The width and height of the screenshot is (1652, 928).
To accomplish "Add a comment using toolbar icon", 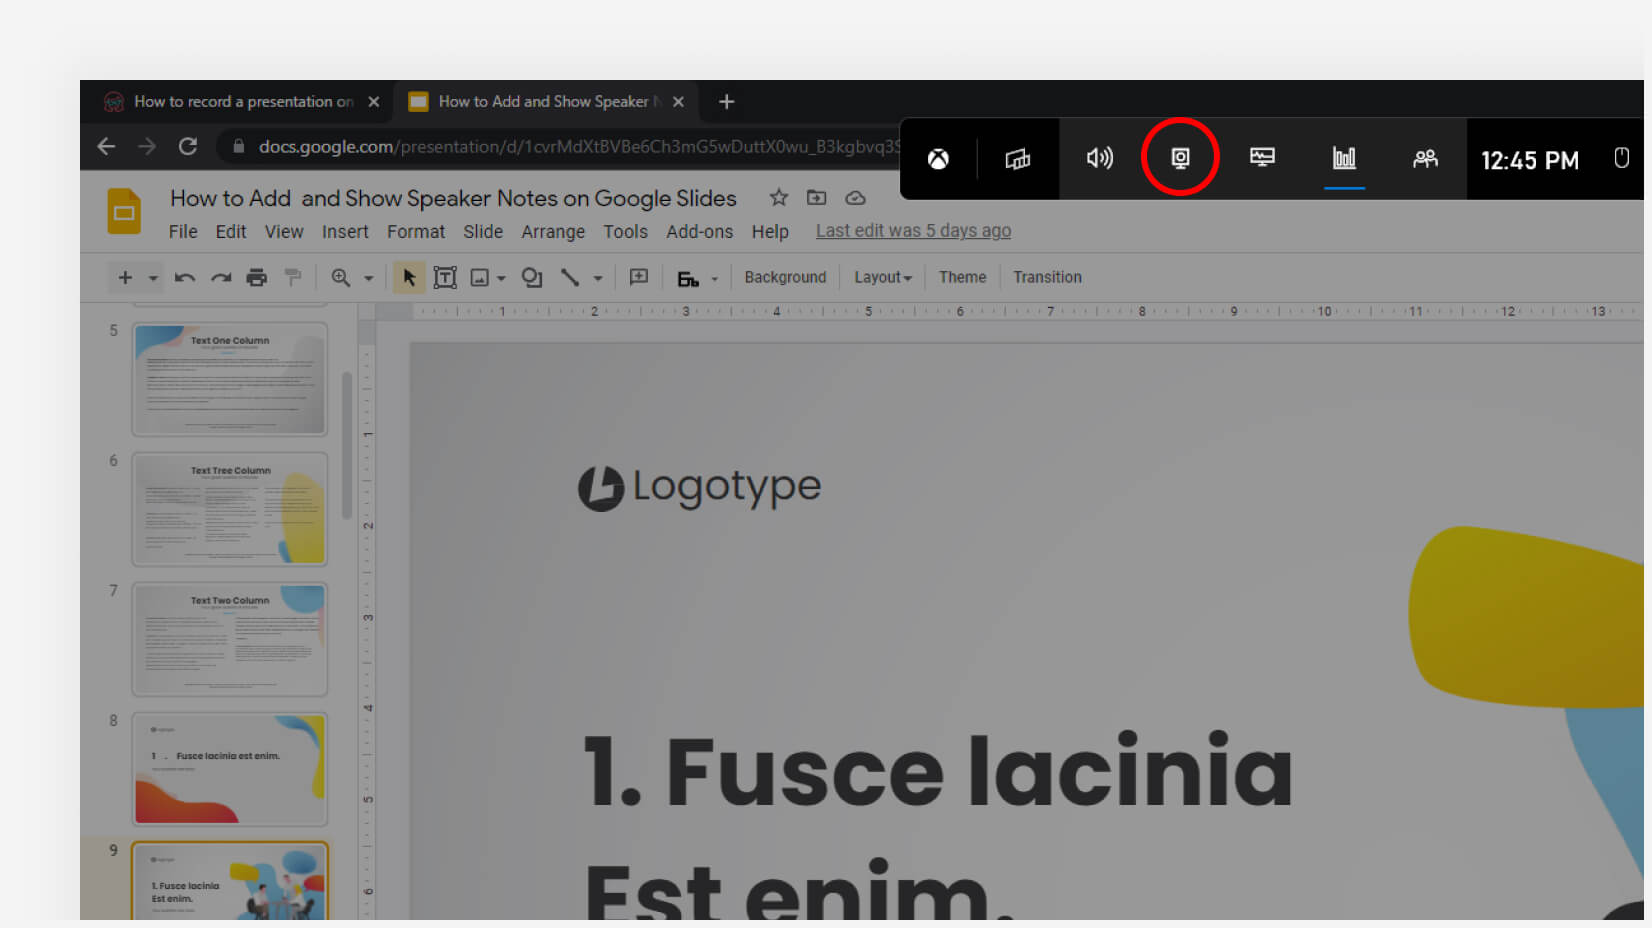I will [x=639, y=278].
